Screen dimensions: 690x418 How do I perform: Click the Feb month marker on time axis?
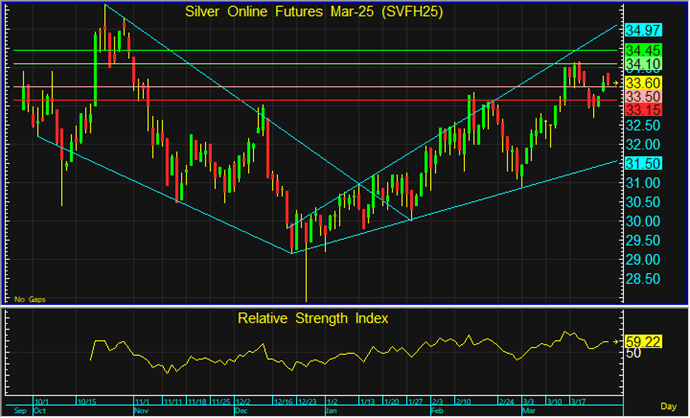(x=437, y=410)
